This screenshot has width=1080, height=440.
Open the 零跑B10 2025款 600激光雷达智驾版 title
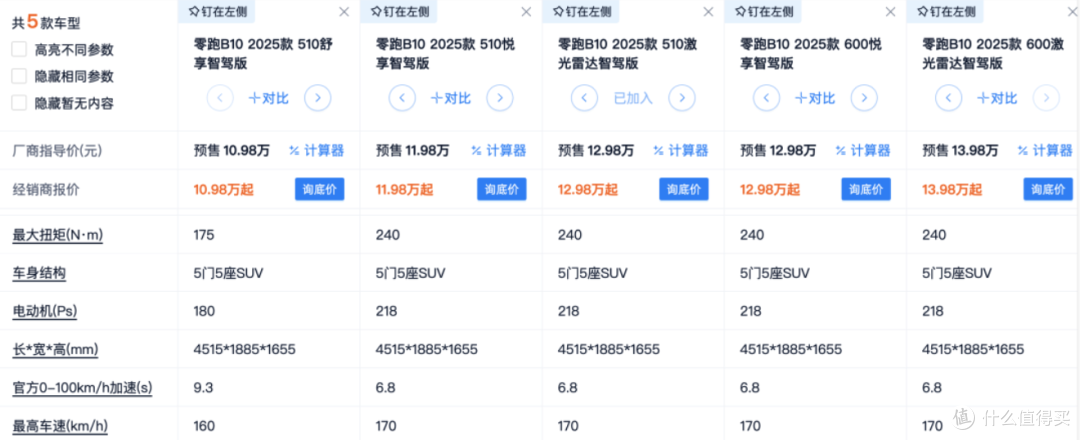[x=992, y=54]
